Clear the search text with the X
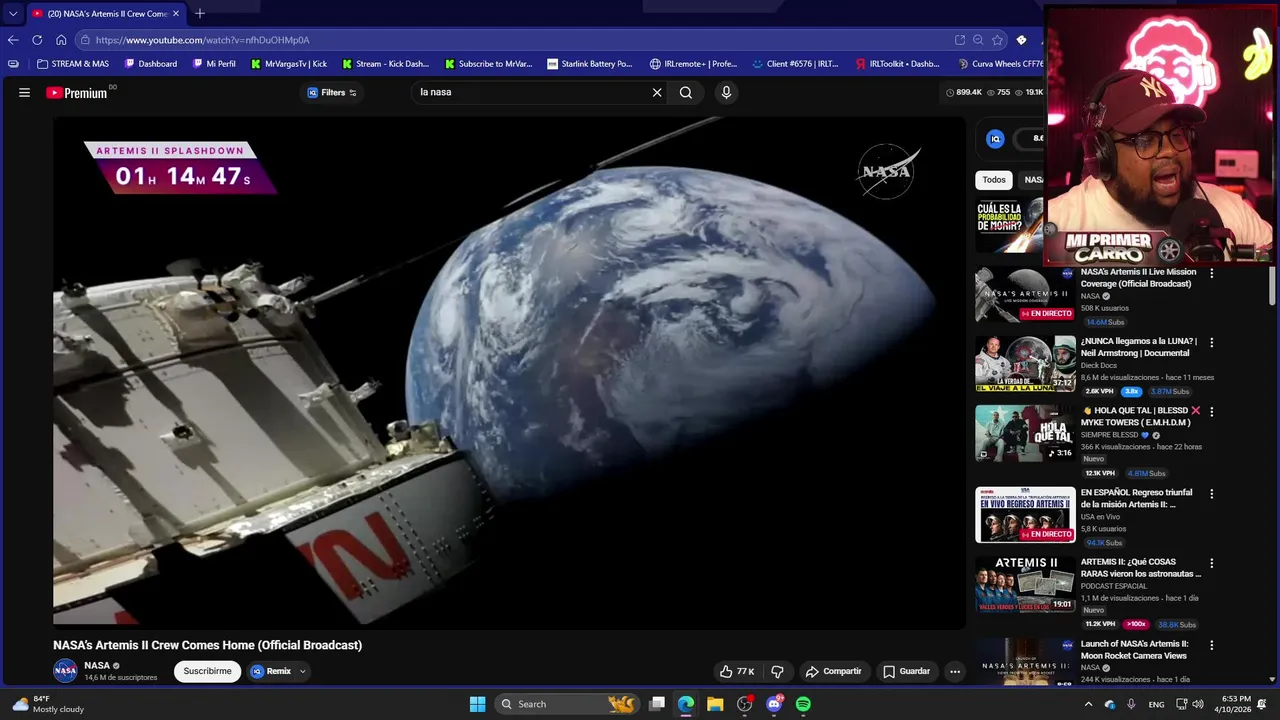Image resolution: width=1280 pixels, height=720 pixels. [x=657, y=92]
